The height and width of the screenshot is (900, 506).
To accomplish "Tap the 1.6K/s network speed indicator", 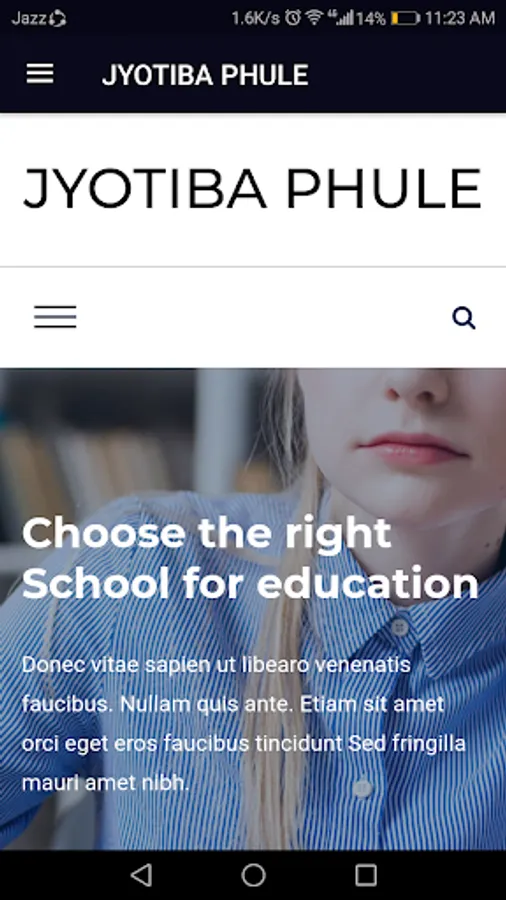I will pyautogui.click(x=256, y=19).
